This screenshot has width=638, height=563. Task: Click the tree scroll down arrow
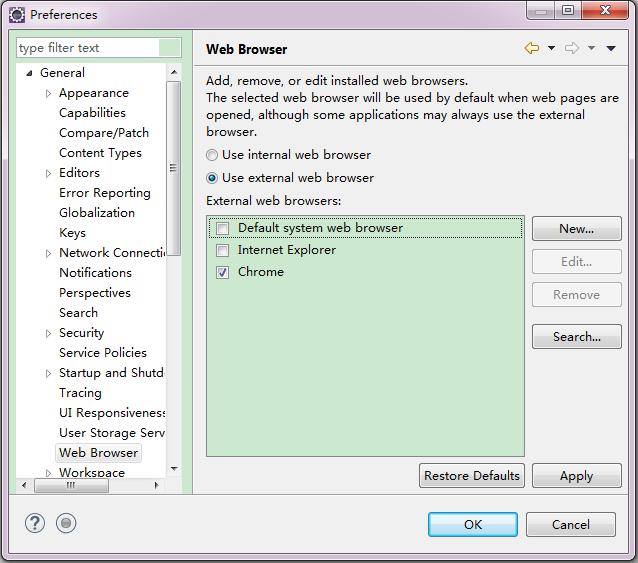click(x=174, y=469)
